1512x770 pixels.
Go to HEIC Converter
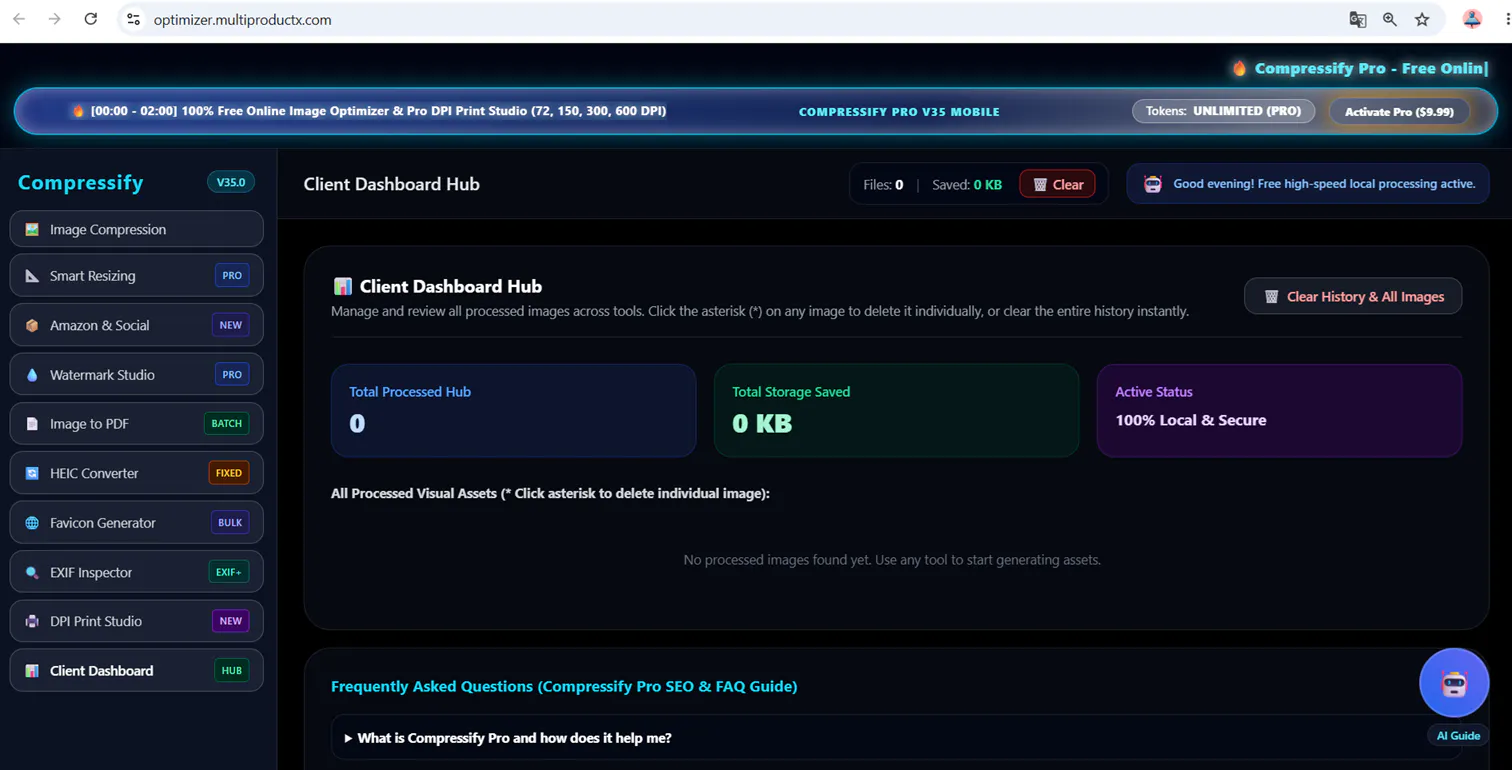(137, 473)
